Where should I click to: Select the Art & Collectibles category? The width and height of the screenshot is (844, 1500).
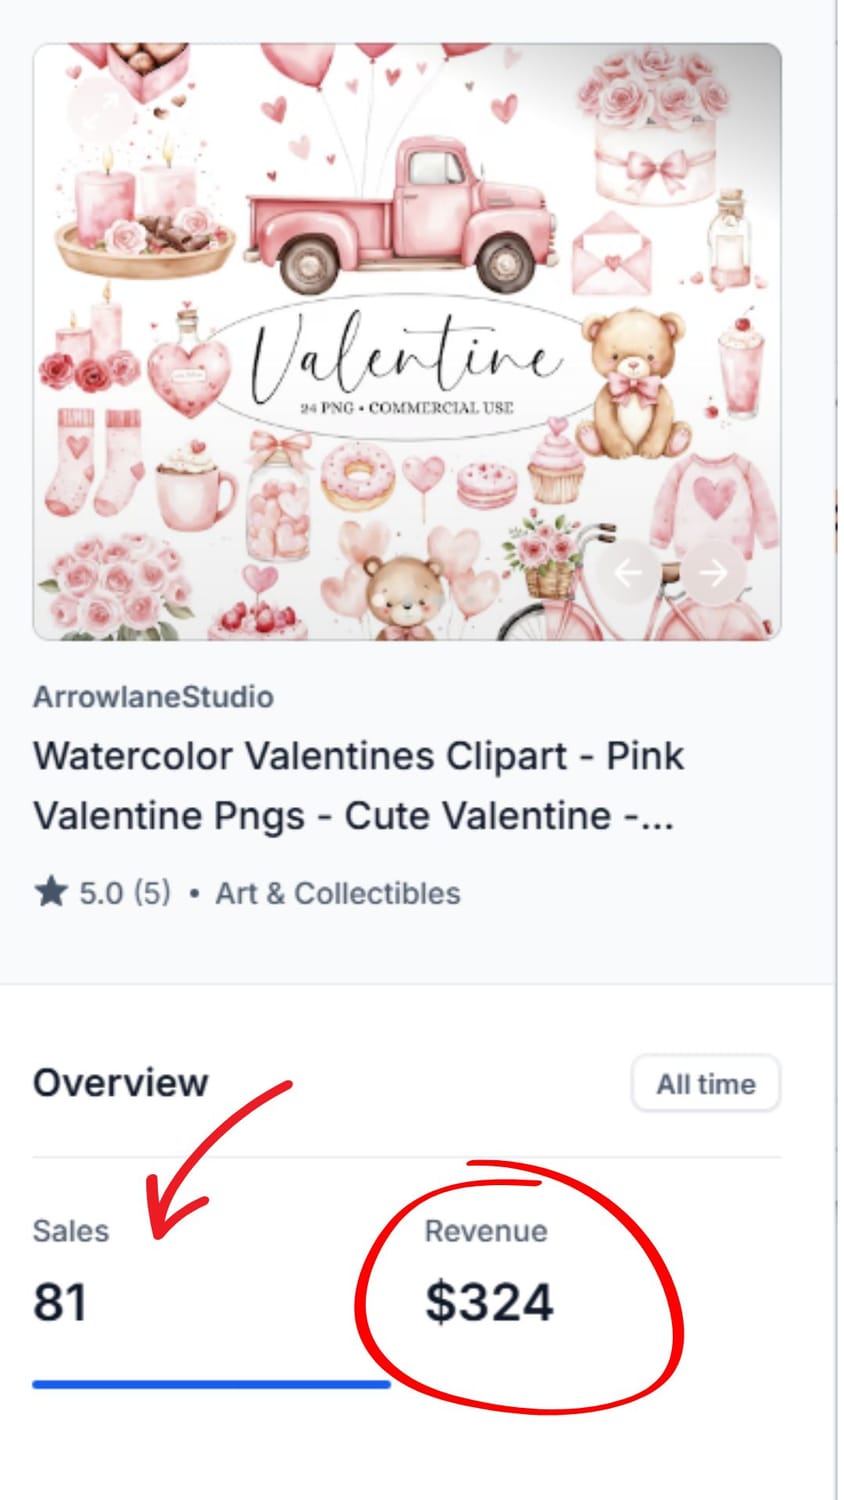(338, 893)
